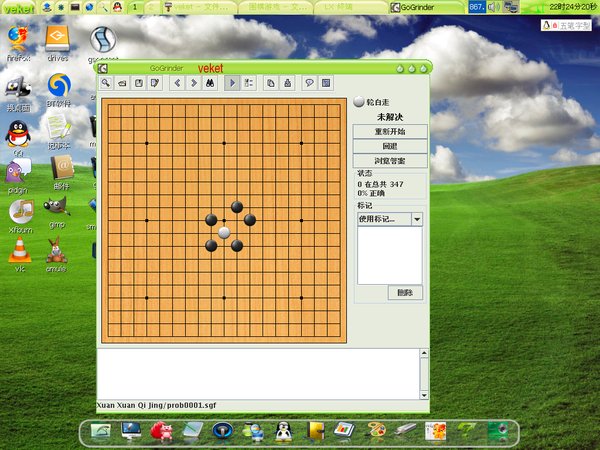Select the veket file manager taskbar entry
The image size is (600, 450).
pyautogui.click(x=200, y=7)
